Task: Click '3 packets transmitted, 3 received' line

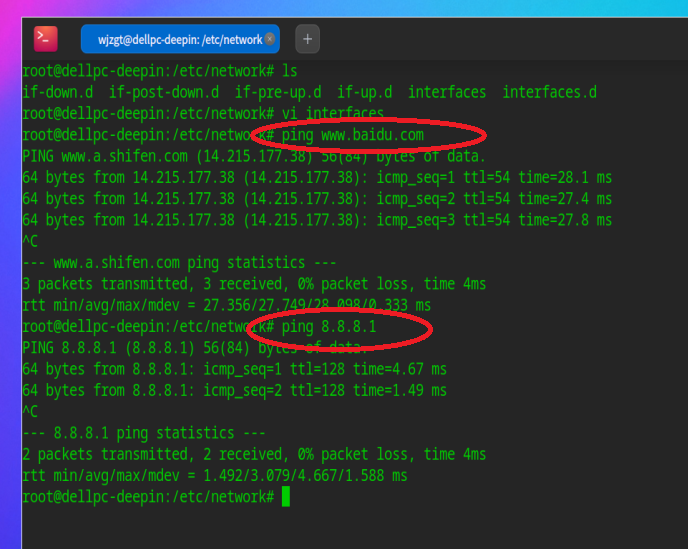Action: (254, 284)
